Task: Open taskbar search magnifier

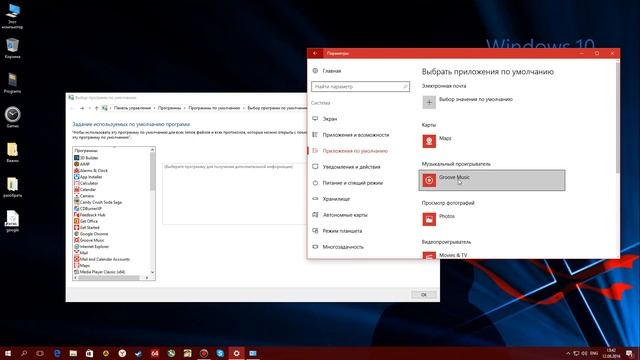Action: (24, 353)
